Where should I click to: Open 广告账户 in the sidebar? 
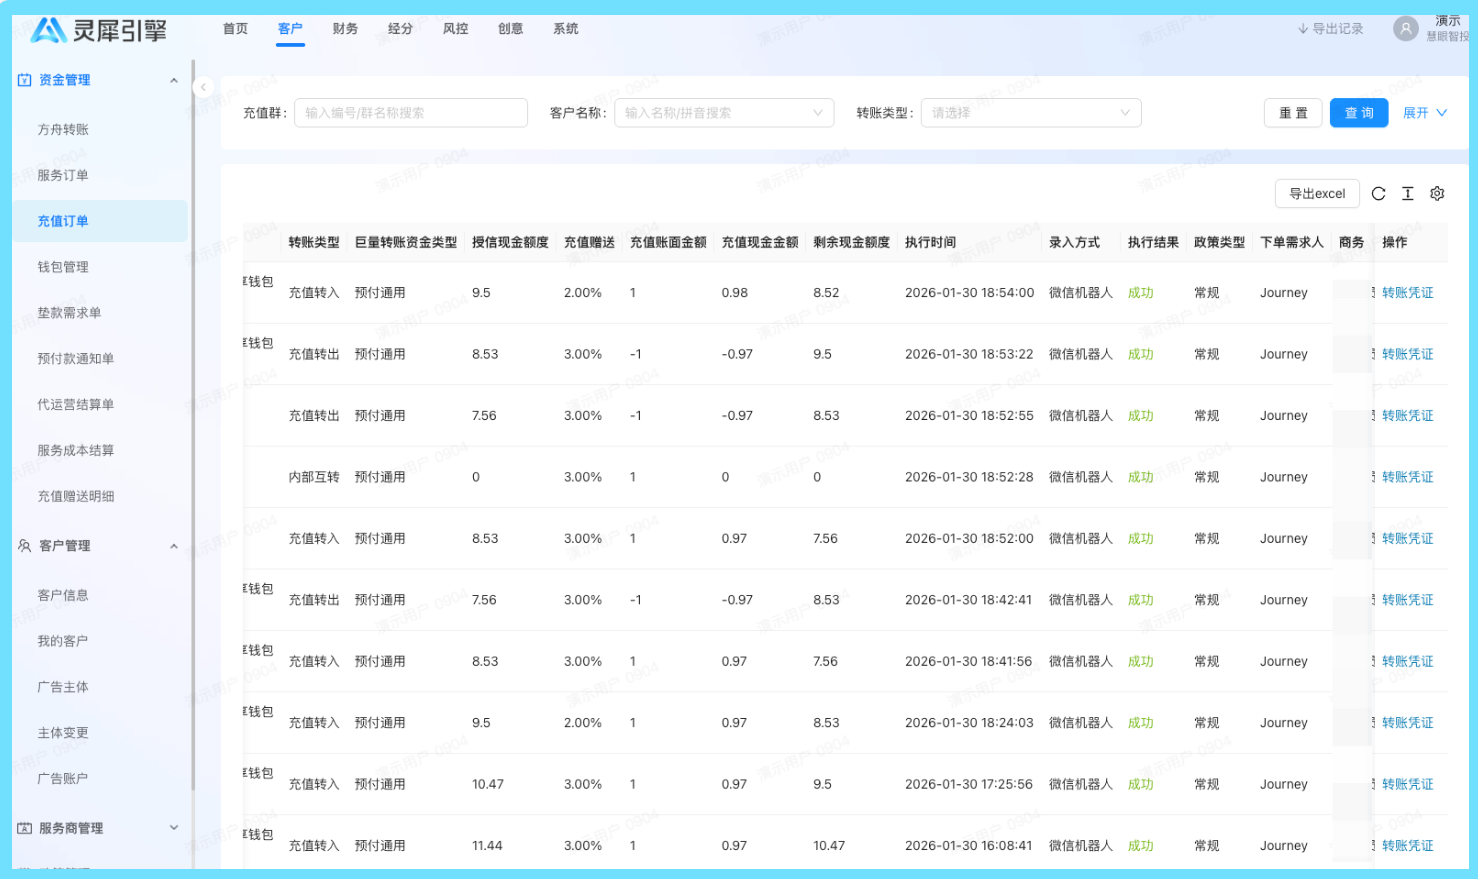(100, 778)
